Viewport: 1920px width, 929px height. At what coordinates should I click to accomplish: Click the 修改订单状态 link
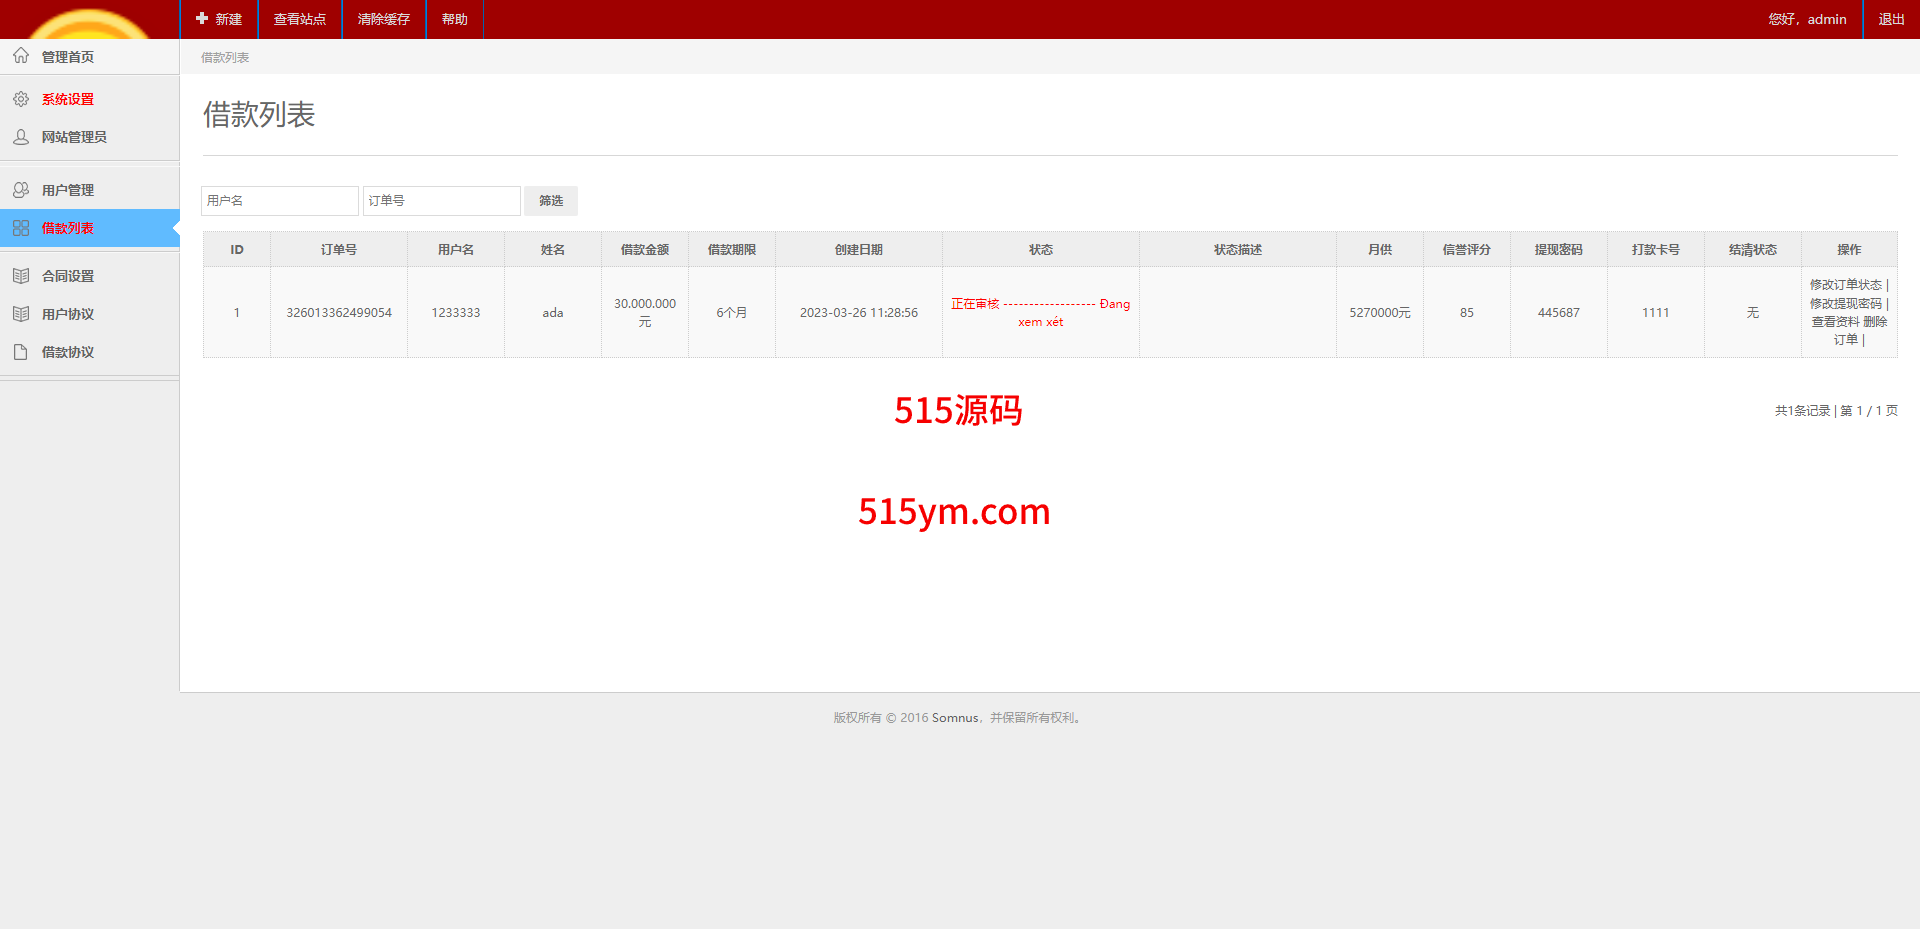click(1845, 285)
